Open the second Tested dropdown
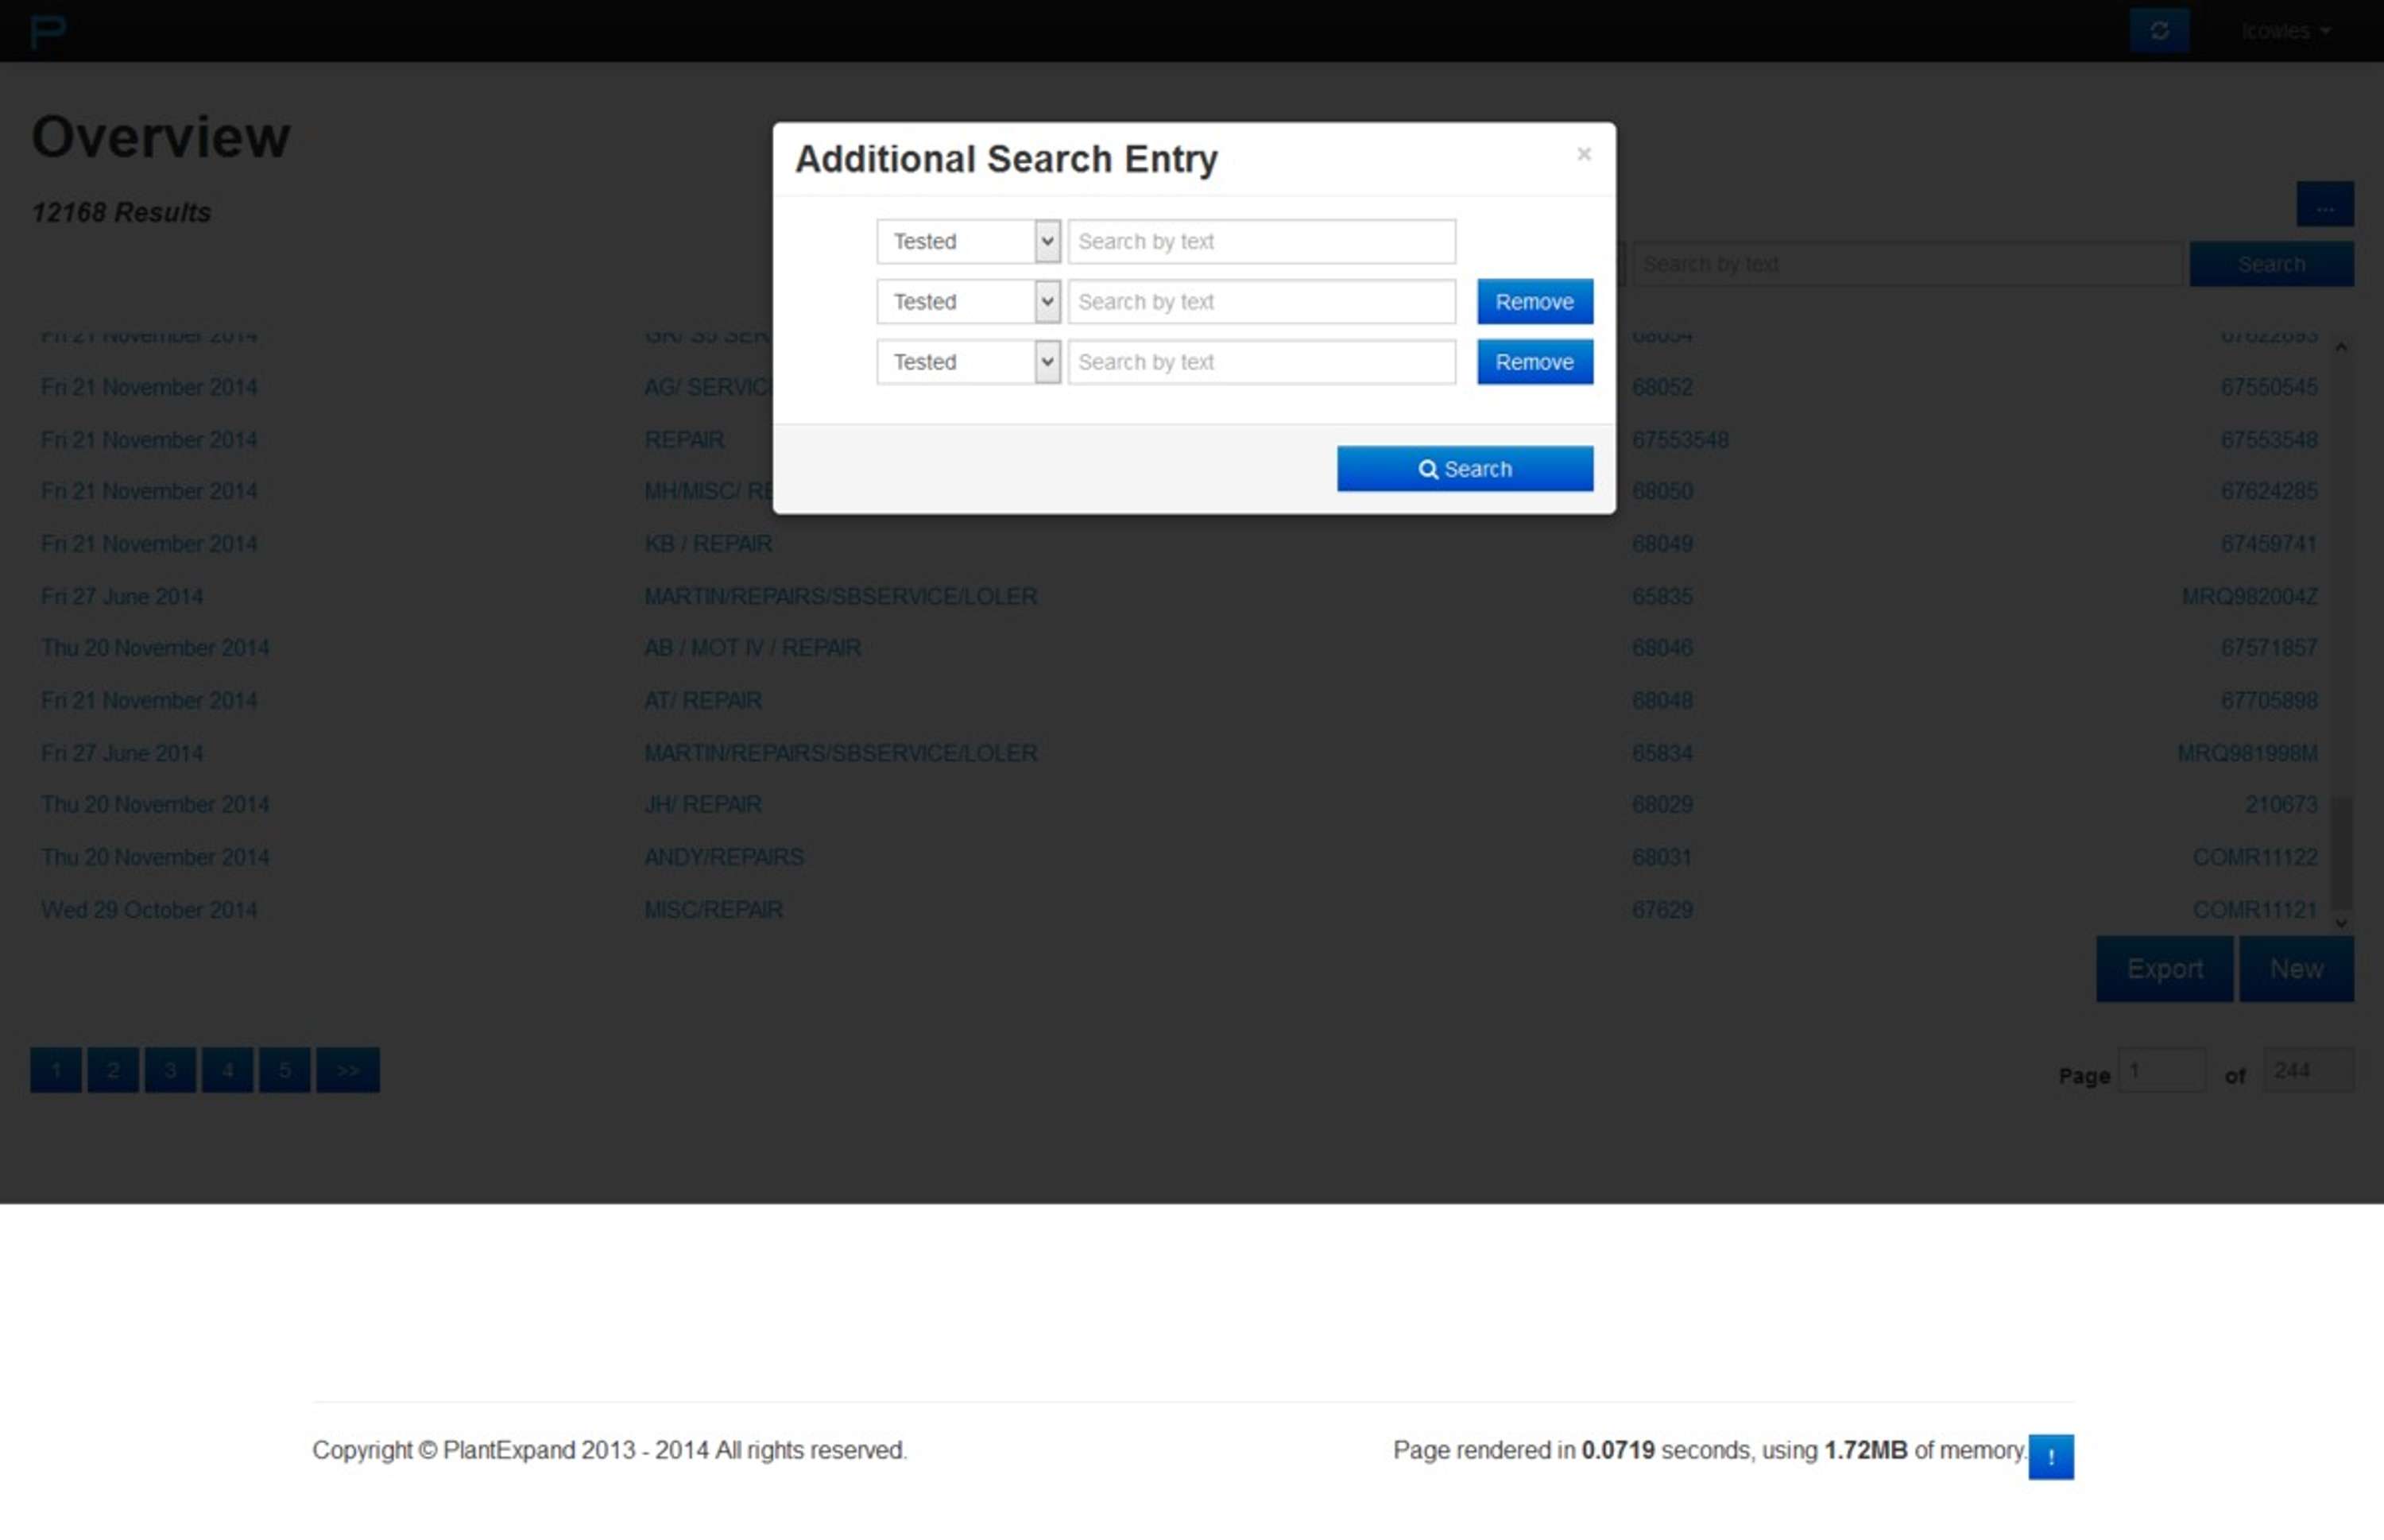 968,301
